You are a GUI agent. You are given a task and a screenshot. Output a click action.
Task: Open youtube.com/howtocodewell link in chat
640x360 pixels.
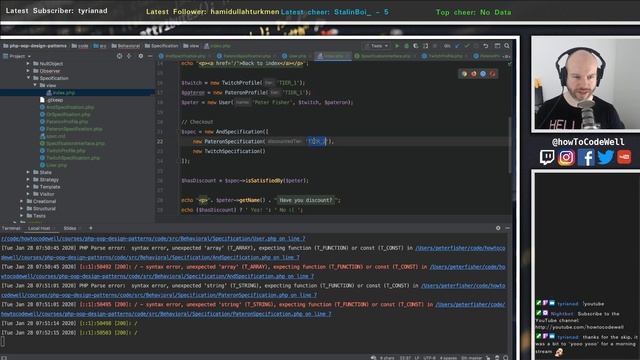click(x=580, y=327)
